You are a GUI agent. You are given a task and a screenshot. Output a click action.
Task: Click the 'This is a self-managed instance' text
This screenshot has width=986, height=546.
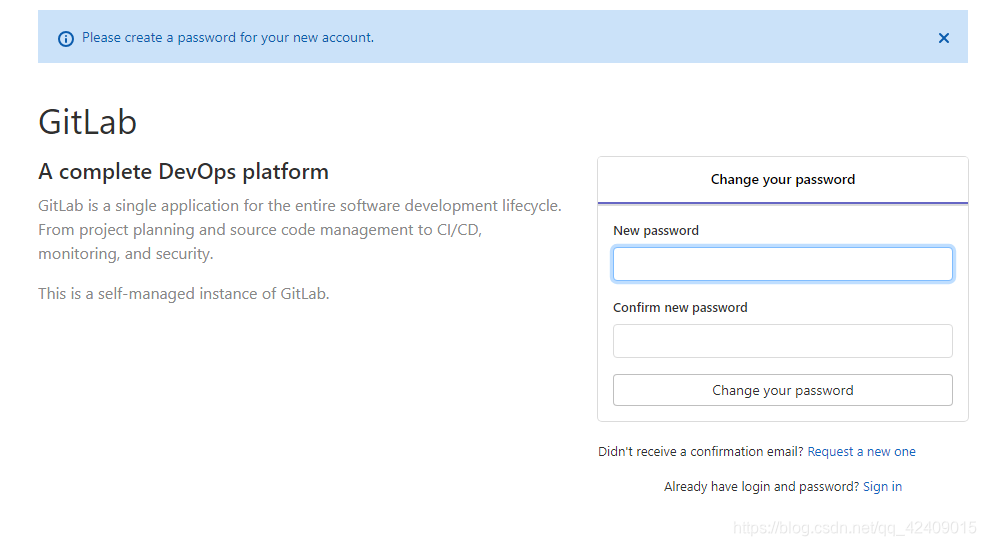coord(184,294)
